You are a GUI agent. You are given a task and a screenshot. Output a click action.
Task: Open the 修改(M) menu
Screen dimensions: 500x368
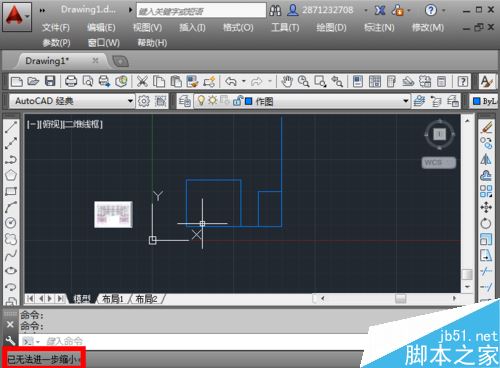(427, 28)
